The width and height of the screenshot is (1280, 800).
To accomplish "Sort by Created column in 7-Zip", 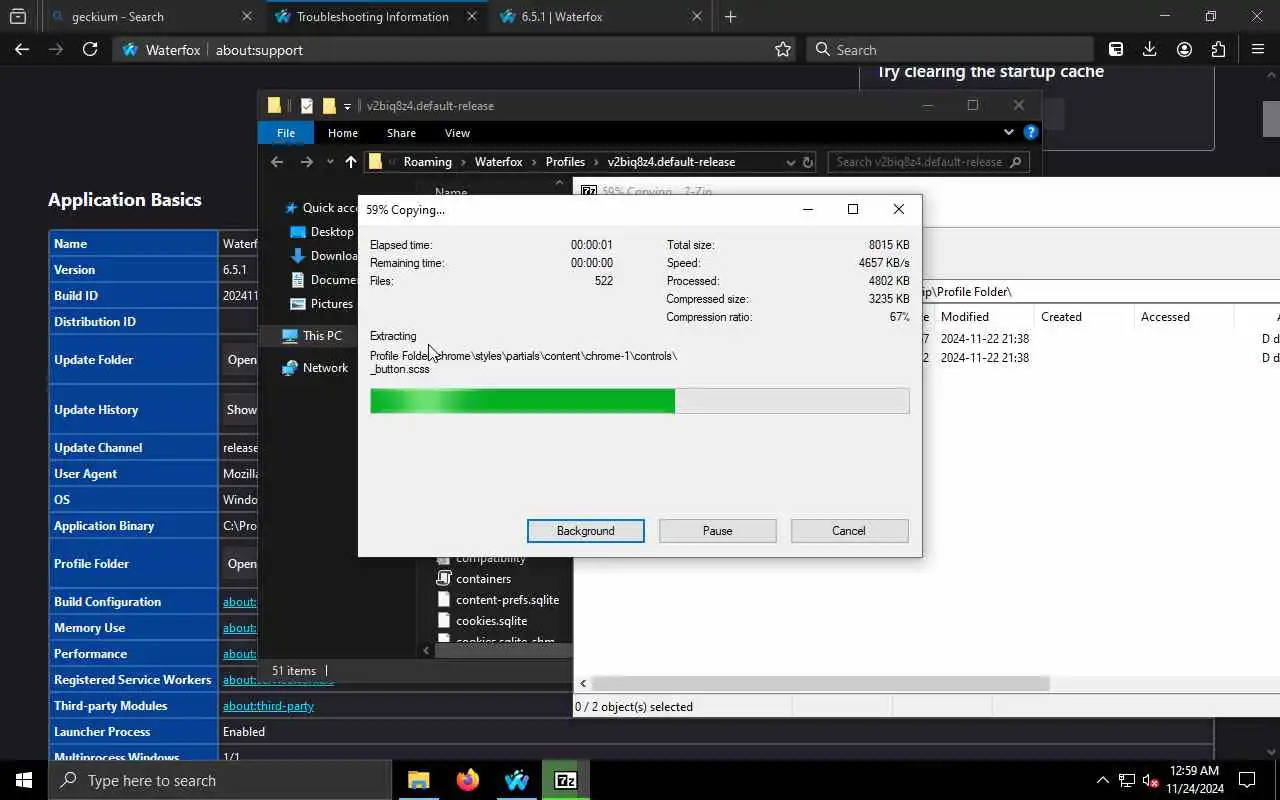I will (x=1083, y=317).
